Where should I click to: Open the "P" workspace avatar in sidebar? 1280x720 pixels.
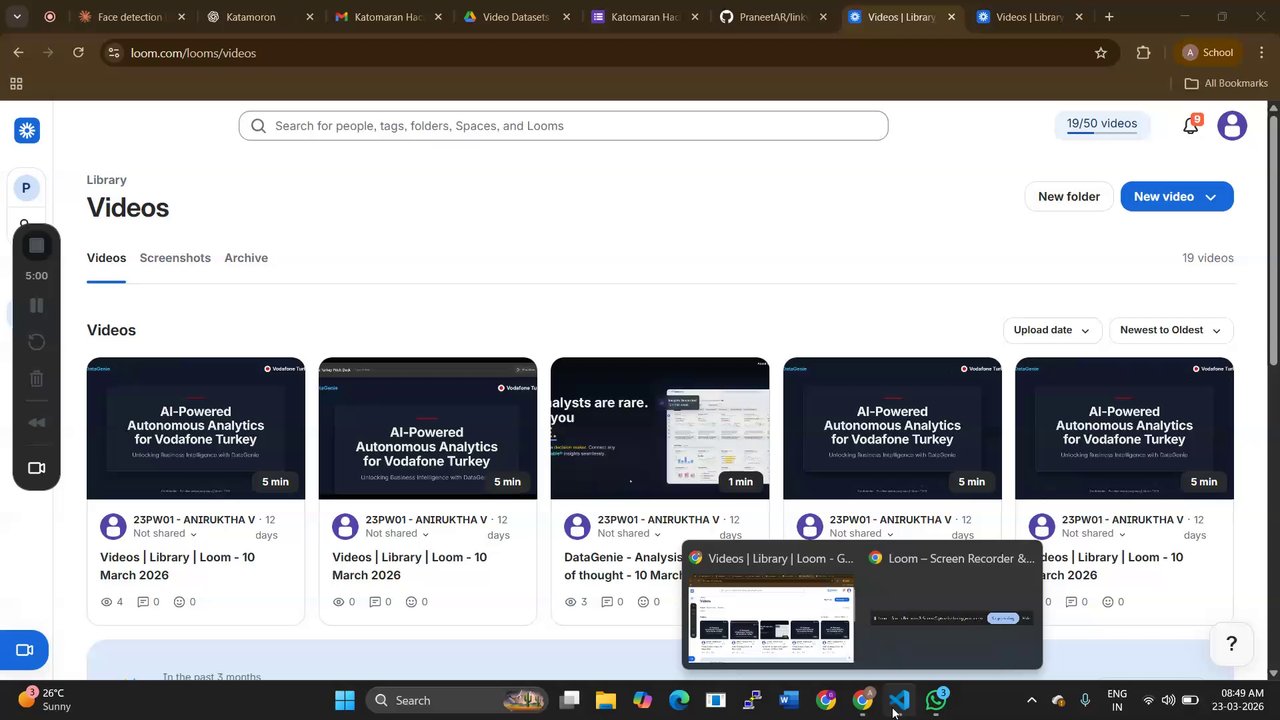point(26,187)
